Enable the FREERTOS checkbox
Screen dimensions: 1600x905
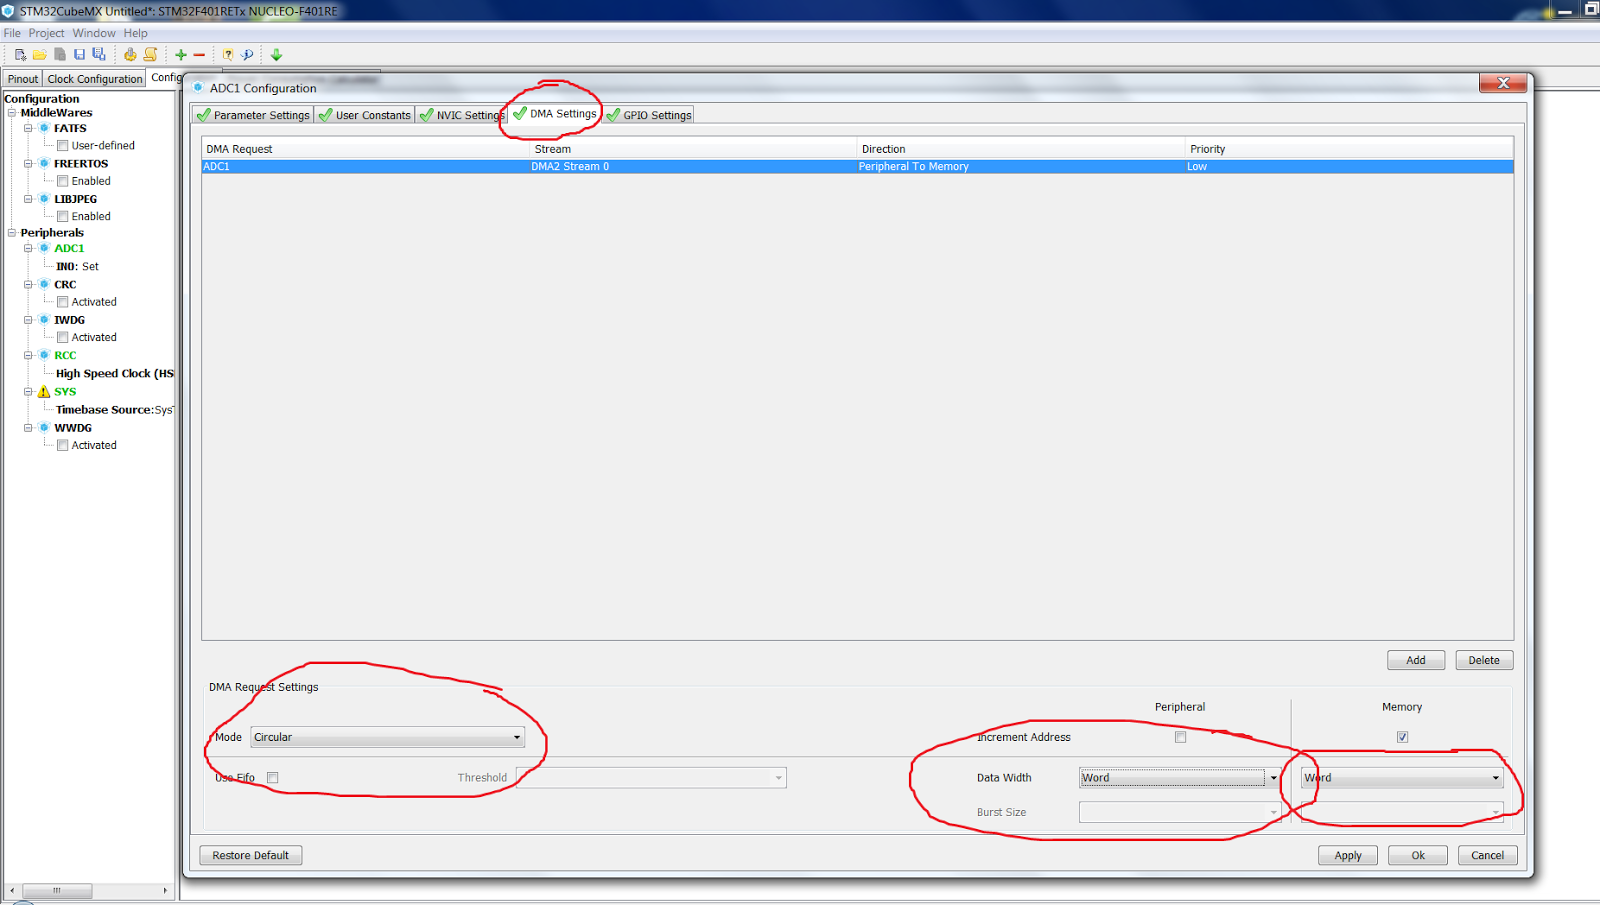click(63, 181)
